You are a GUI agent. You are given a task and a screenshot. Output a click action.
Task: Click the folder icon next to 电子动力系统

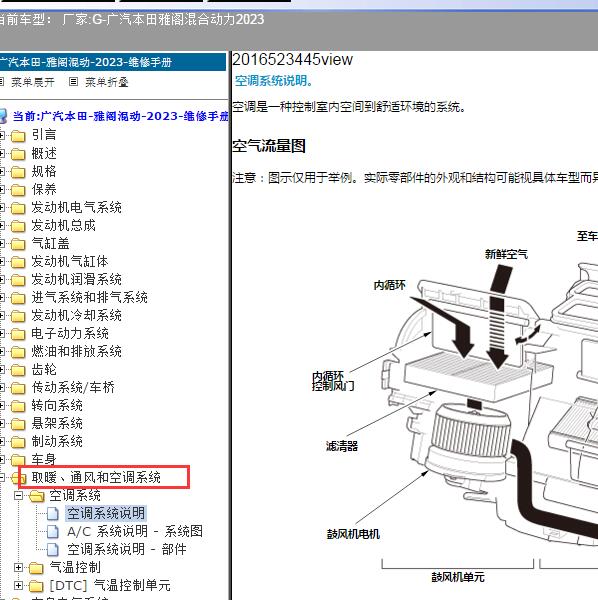click(18, 334)
